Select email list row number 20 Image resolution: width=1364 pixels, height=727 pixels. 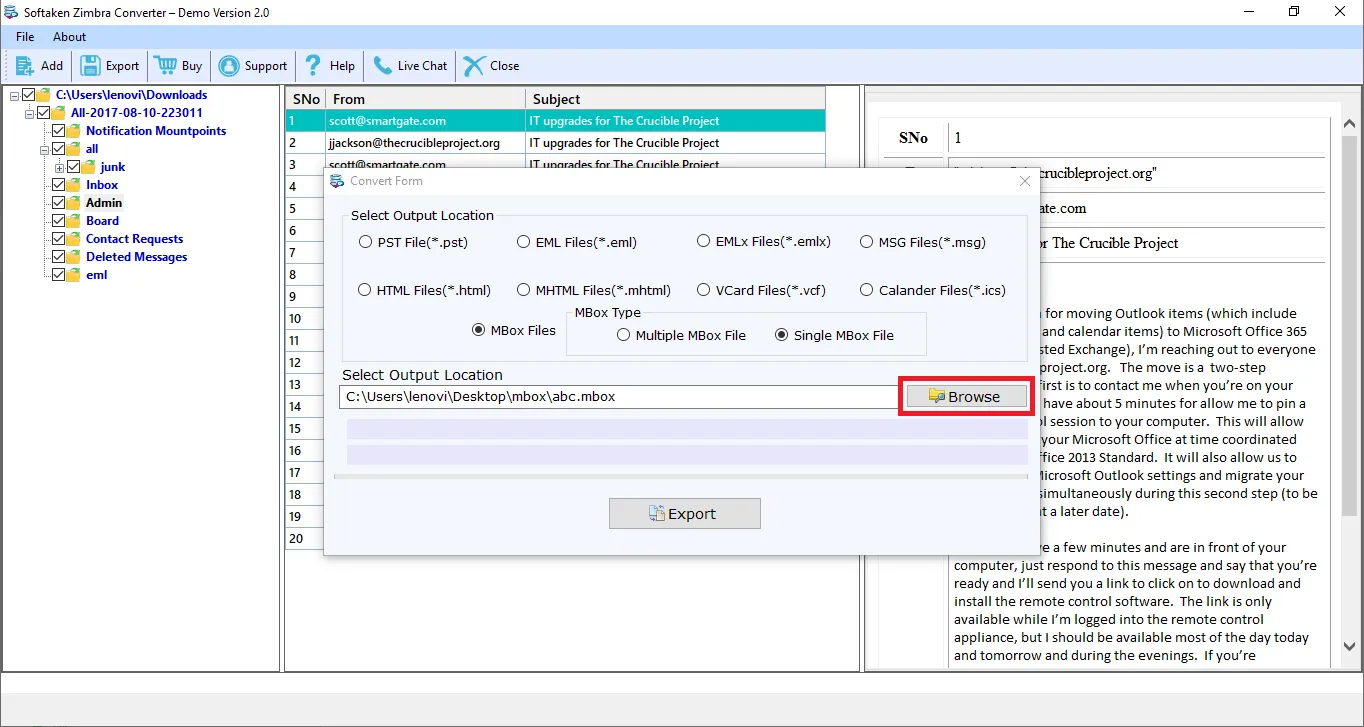[x=304, y=539]
